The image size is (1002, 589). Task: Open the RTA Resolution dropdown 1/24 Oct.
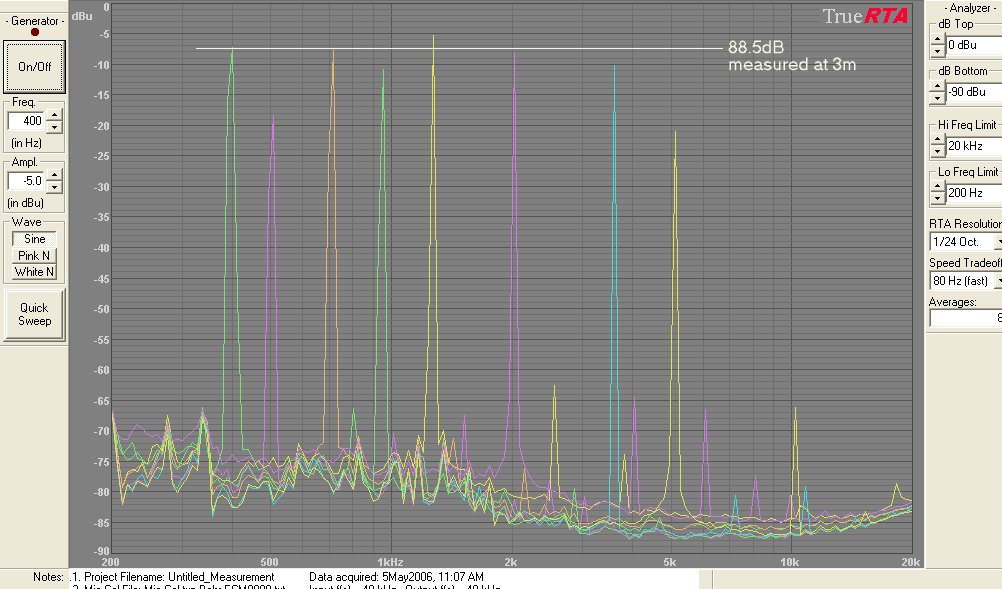(966, 242)
